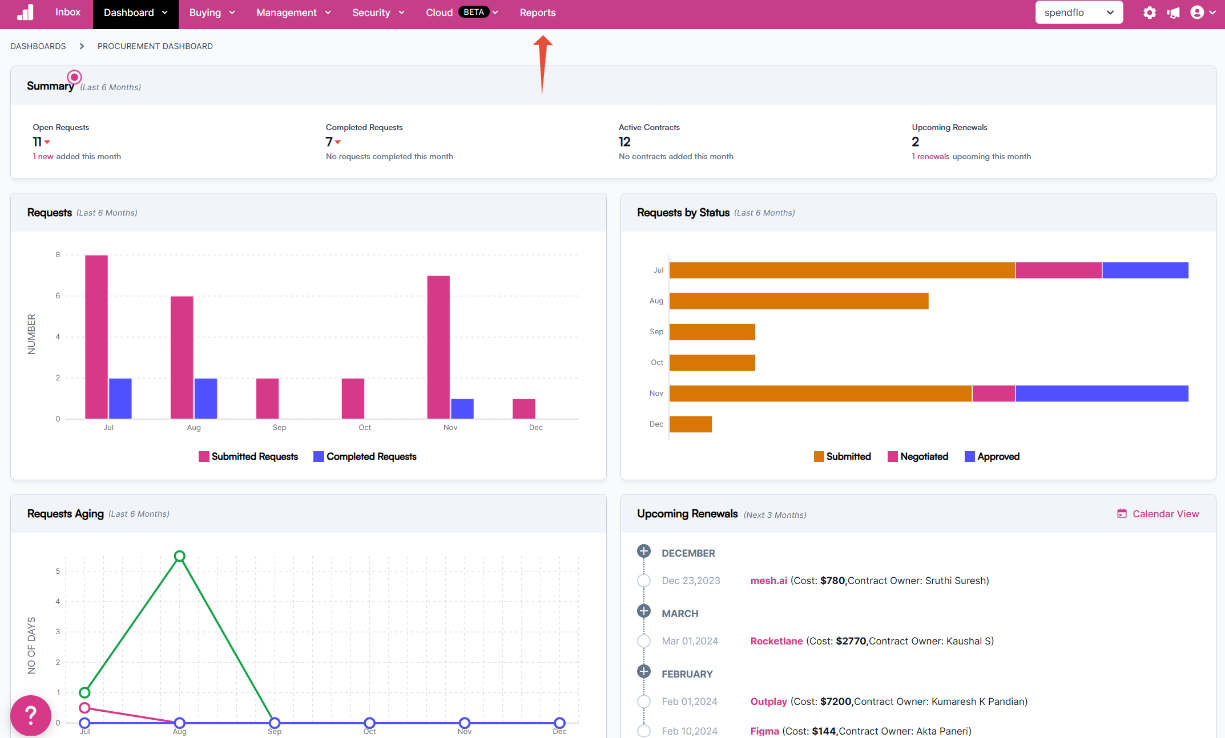Click the 'Dec 23,2023' renewal date
This screenshot has height=738, width=1225.
(691, 581)
